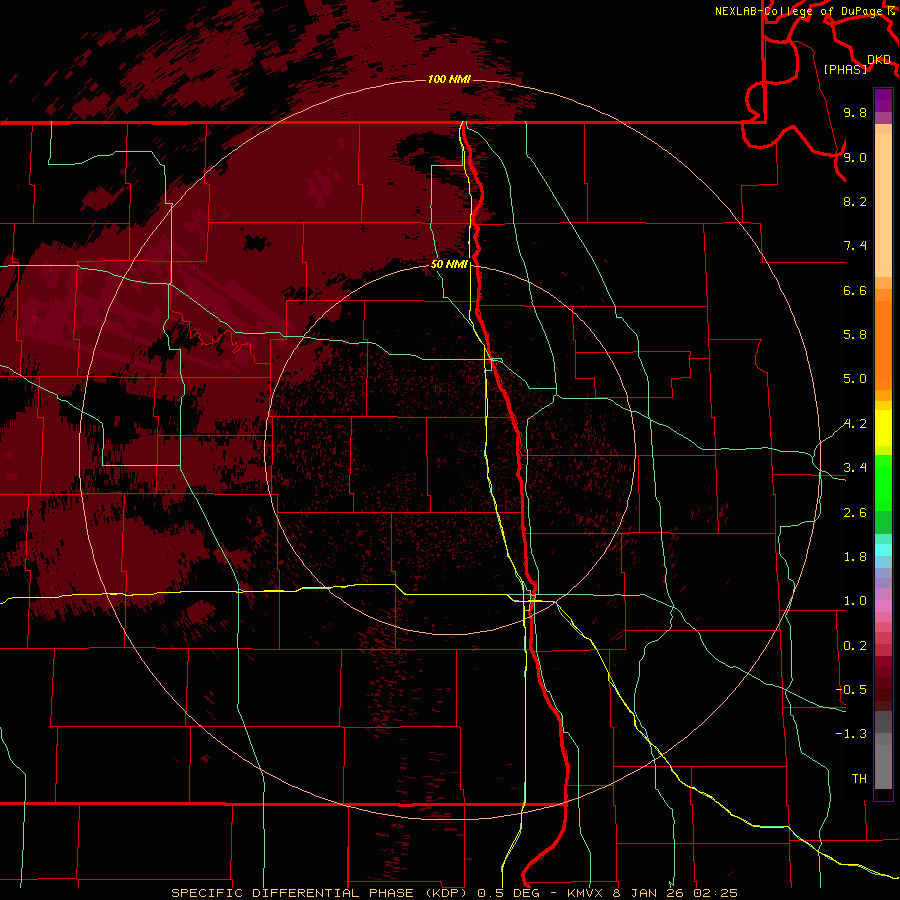Click the TH threshold label on the scale
Image resolution: width=900 pixels, height=900 pixels.
tap(859, 779)
